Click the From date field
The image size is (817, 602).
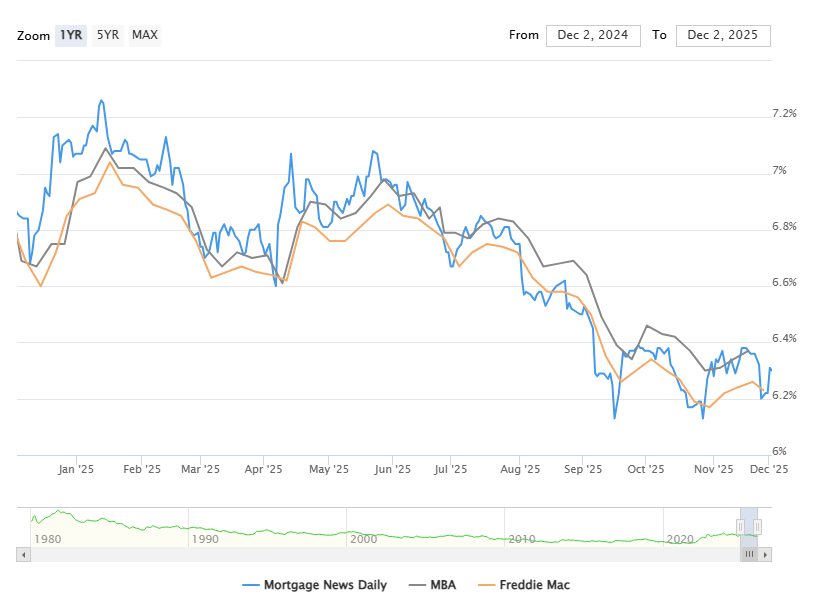593,35
